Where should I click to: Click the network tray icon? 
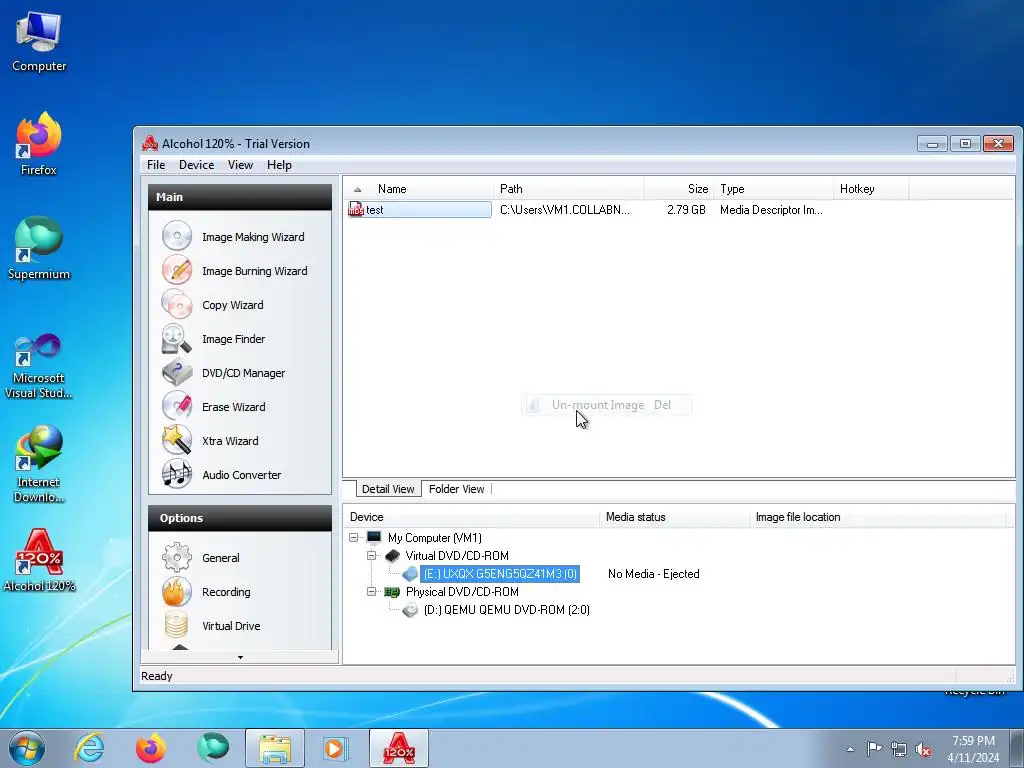click(899, 750)
